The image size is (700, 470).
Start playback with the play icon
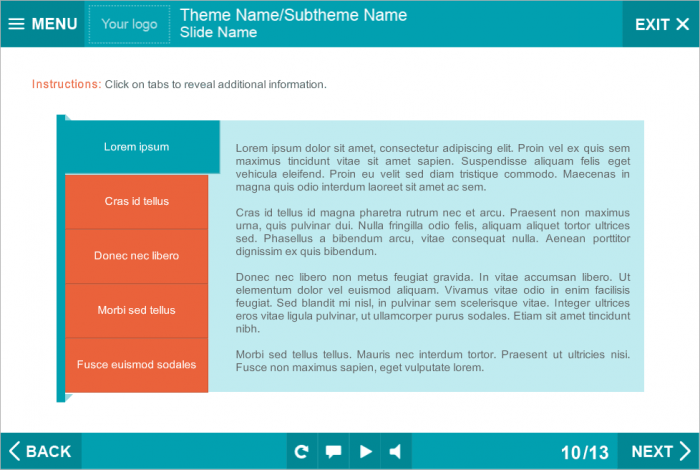point(365,451)
